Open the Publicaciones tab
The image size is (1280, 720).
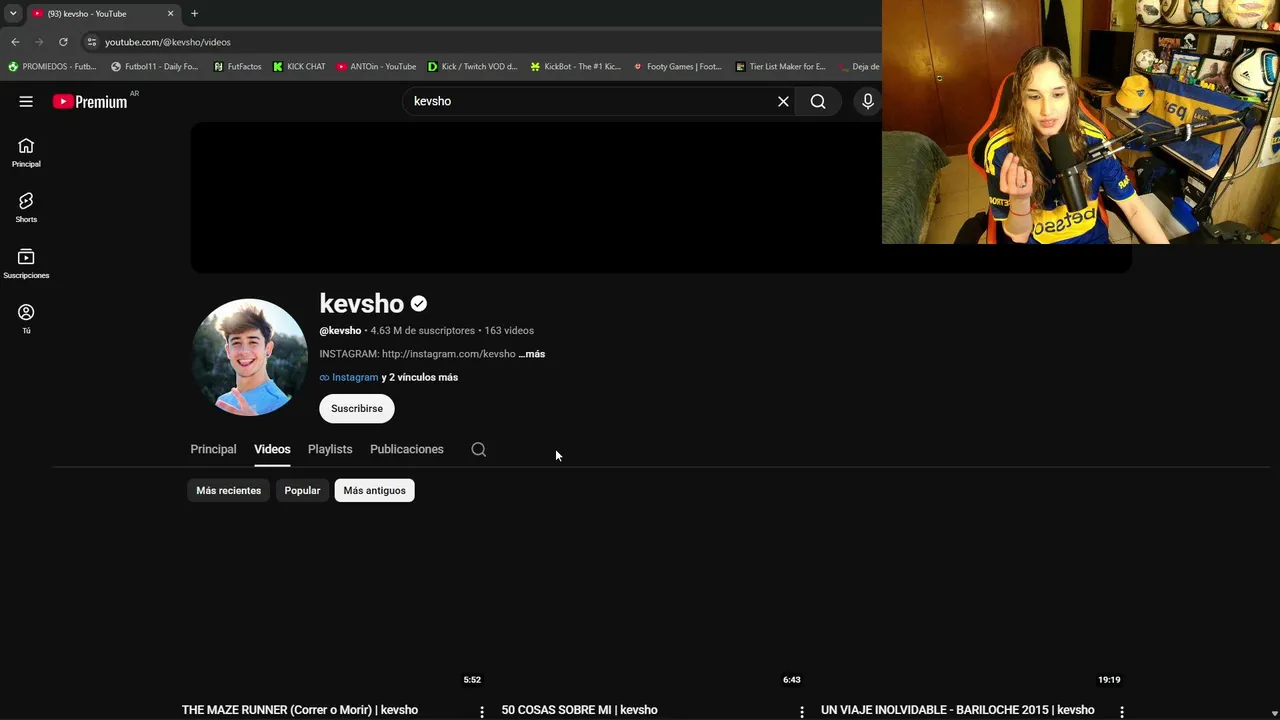[x=407, y=450]
